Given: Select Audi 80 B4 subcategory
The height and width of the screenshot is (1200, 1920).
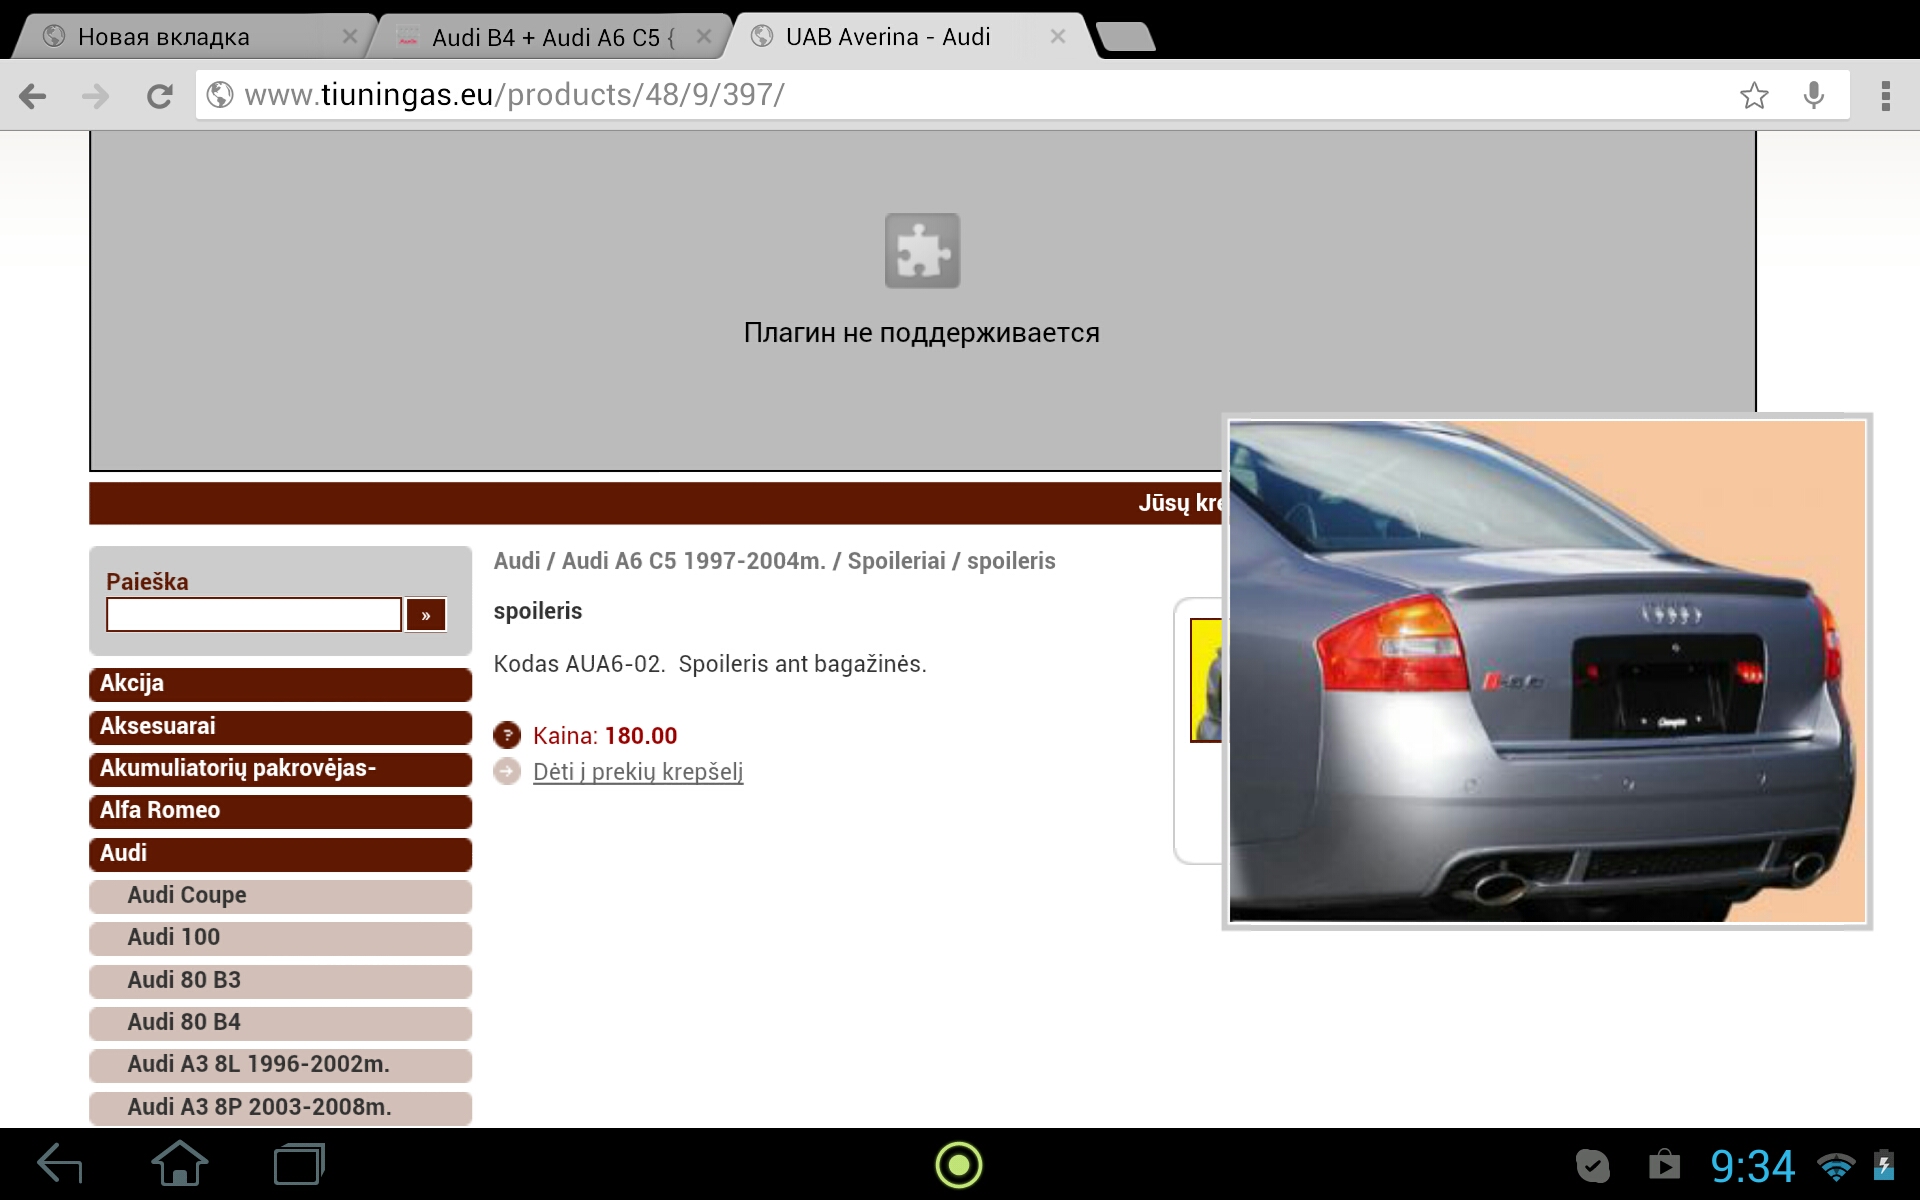Looking at the screenshot, I should point(280,1024).
